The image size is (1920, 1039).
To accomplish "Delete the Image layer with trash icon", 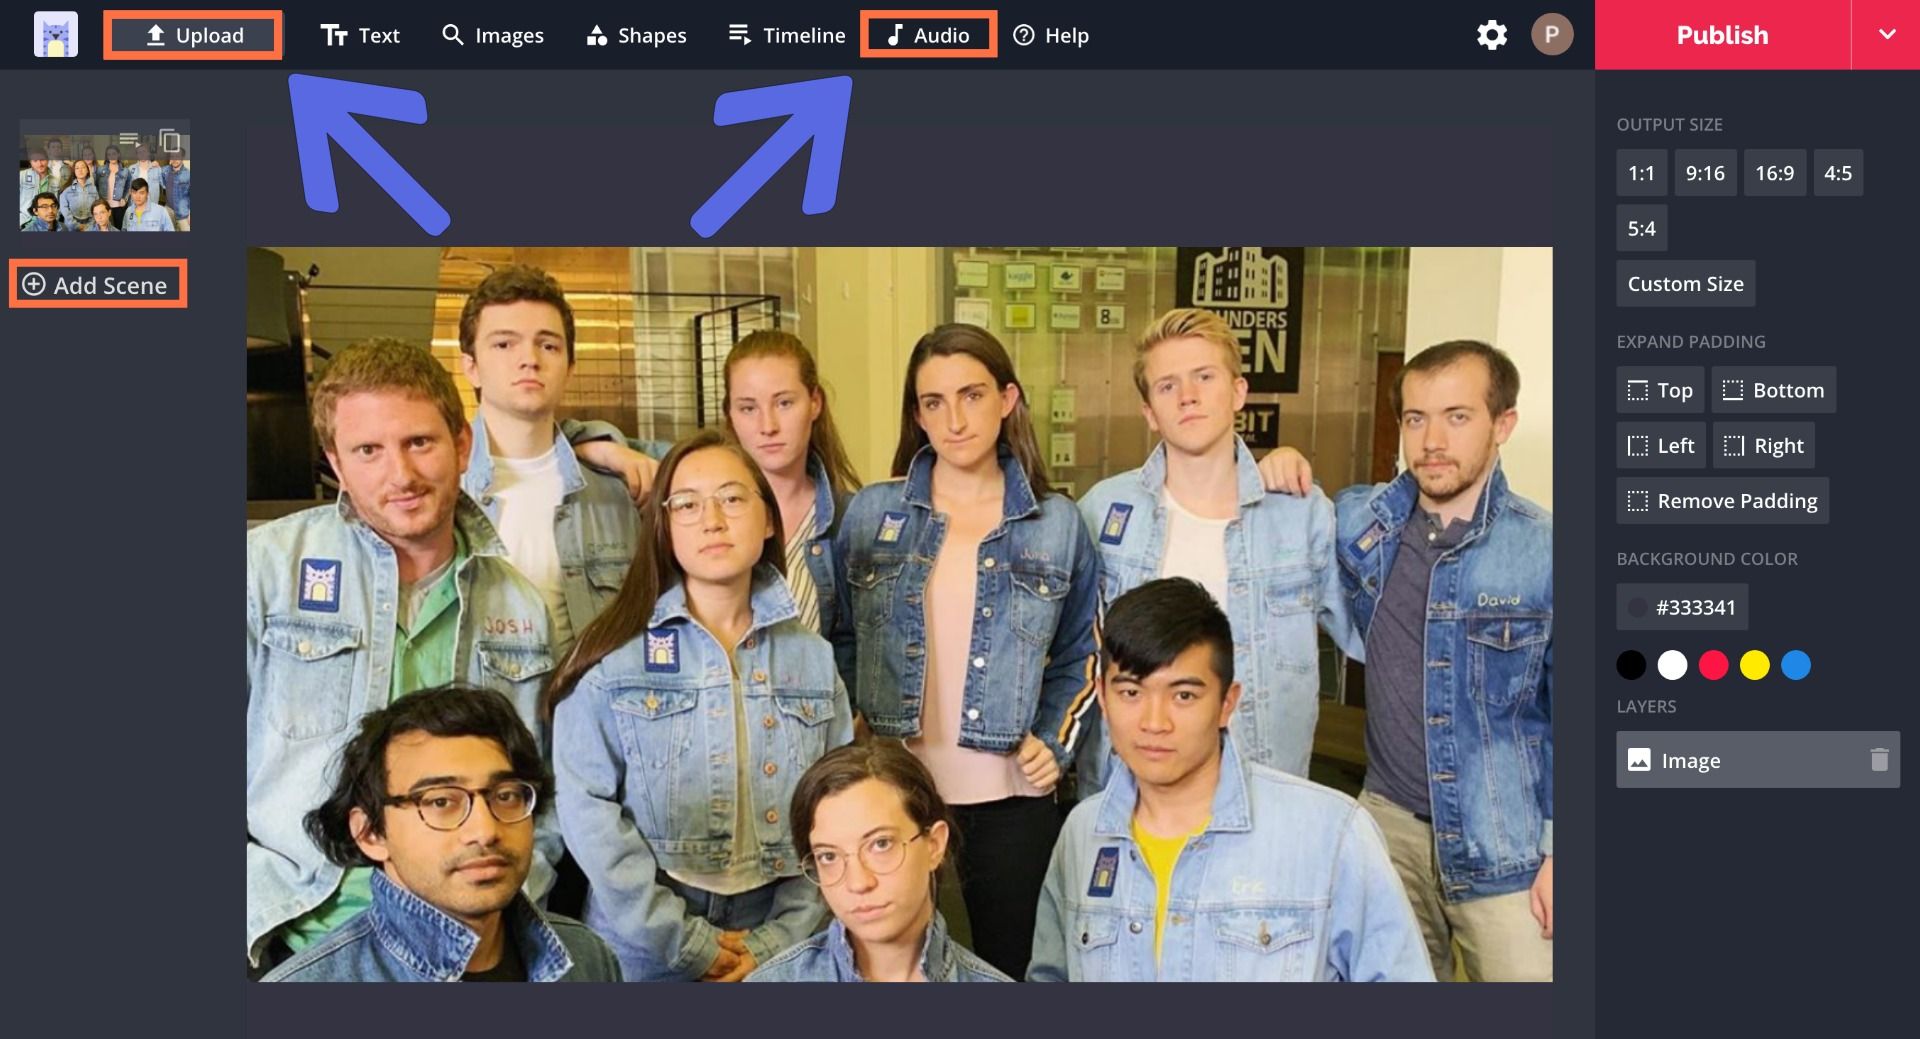I will click(1879, 760).
